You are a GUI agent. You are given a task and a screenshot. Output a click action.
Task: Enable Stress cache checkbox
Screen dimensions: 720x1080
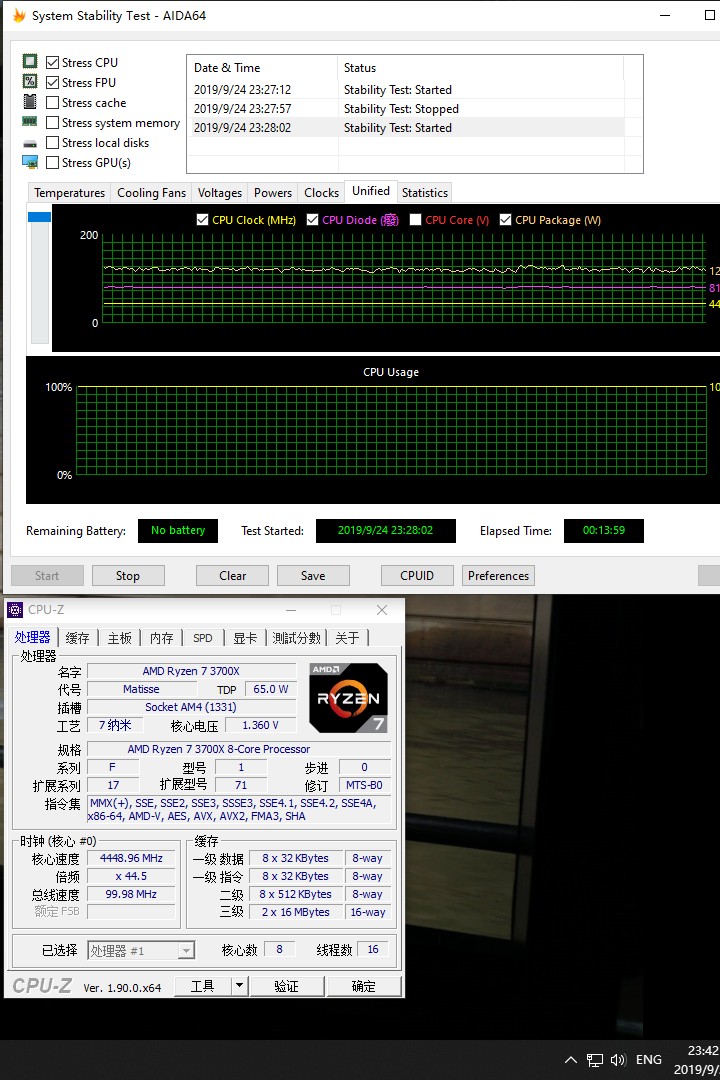click(x=52, y=103)
